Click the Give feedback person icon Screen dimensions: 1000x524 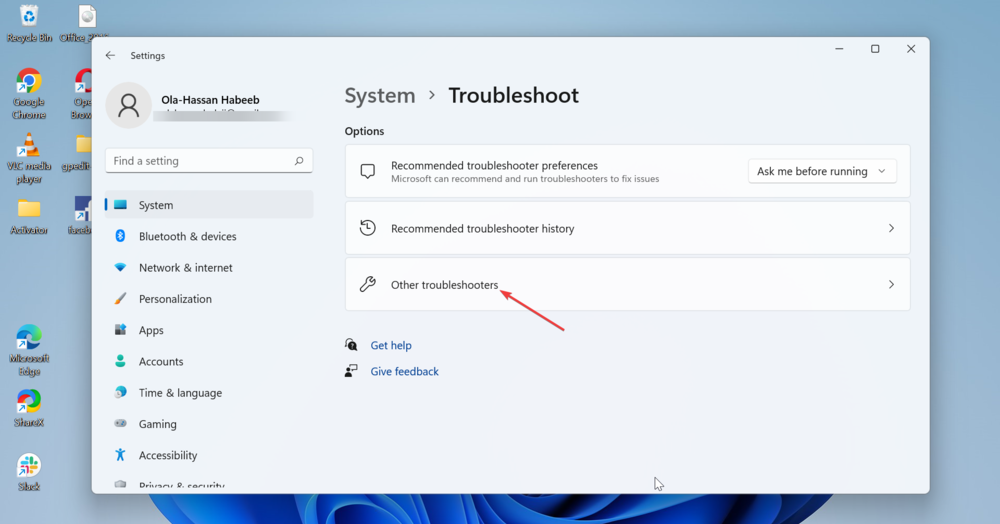(x=351, y=371)
